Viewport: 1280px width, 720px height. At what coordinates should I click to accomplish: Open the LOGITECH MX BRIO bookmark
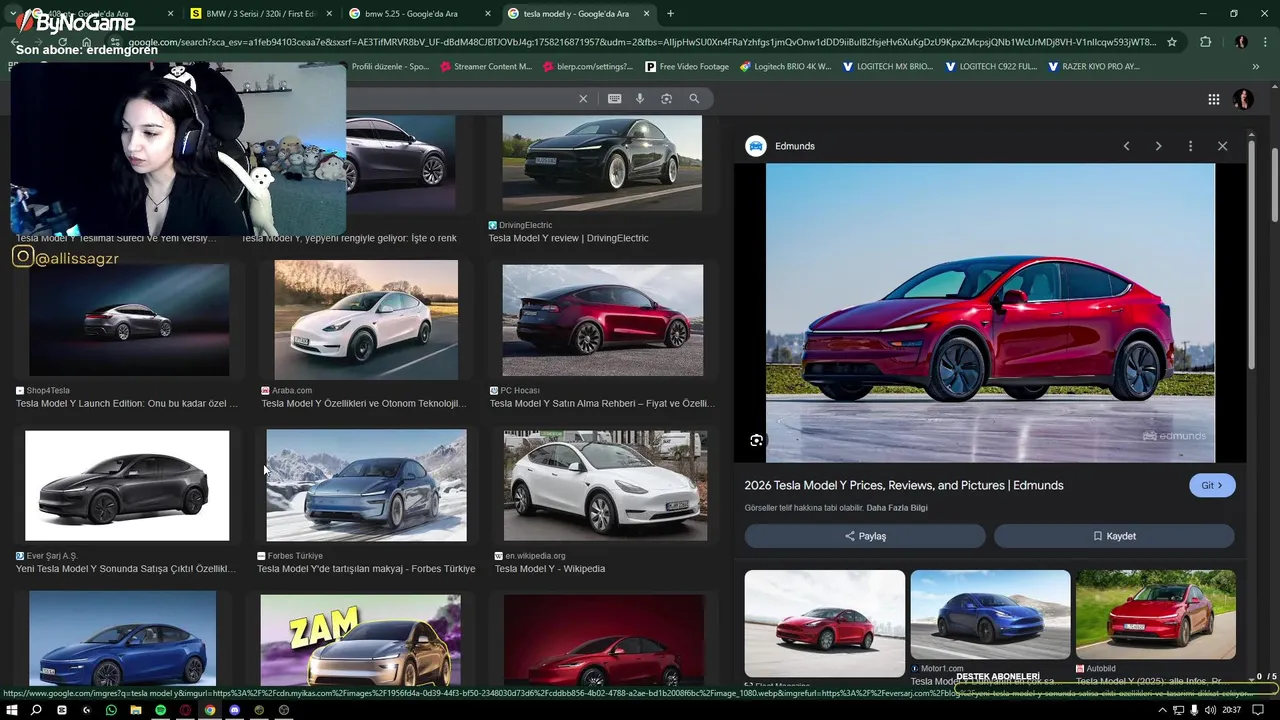pos(888,67)
